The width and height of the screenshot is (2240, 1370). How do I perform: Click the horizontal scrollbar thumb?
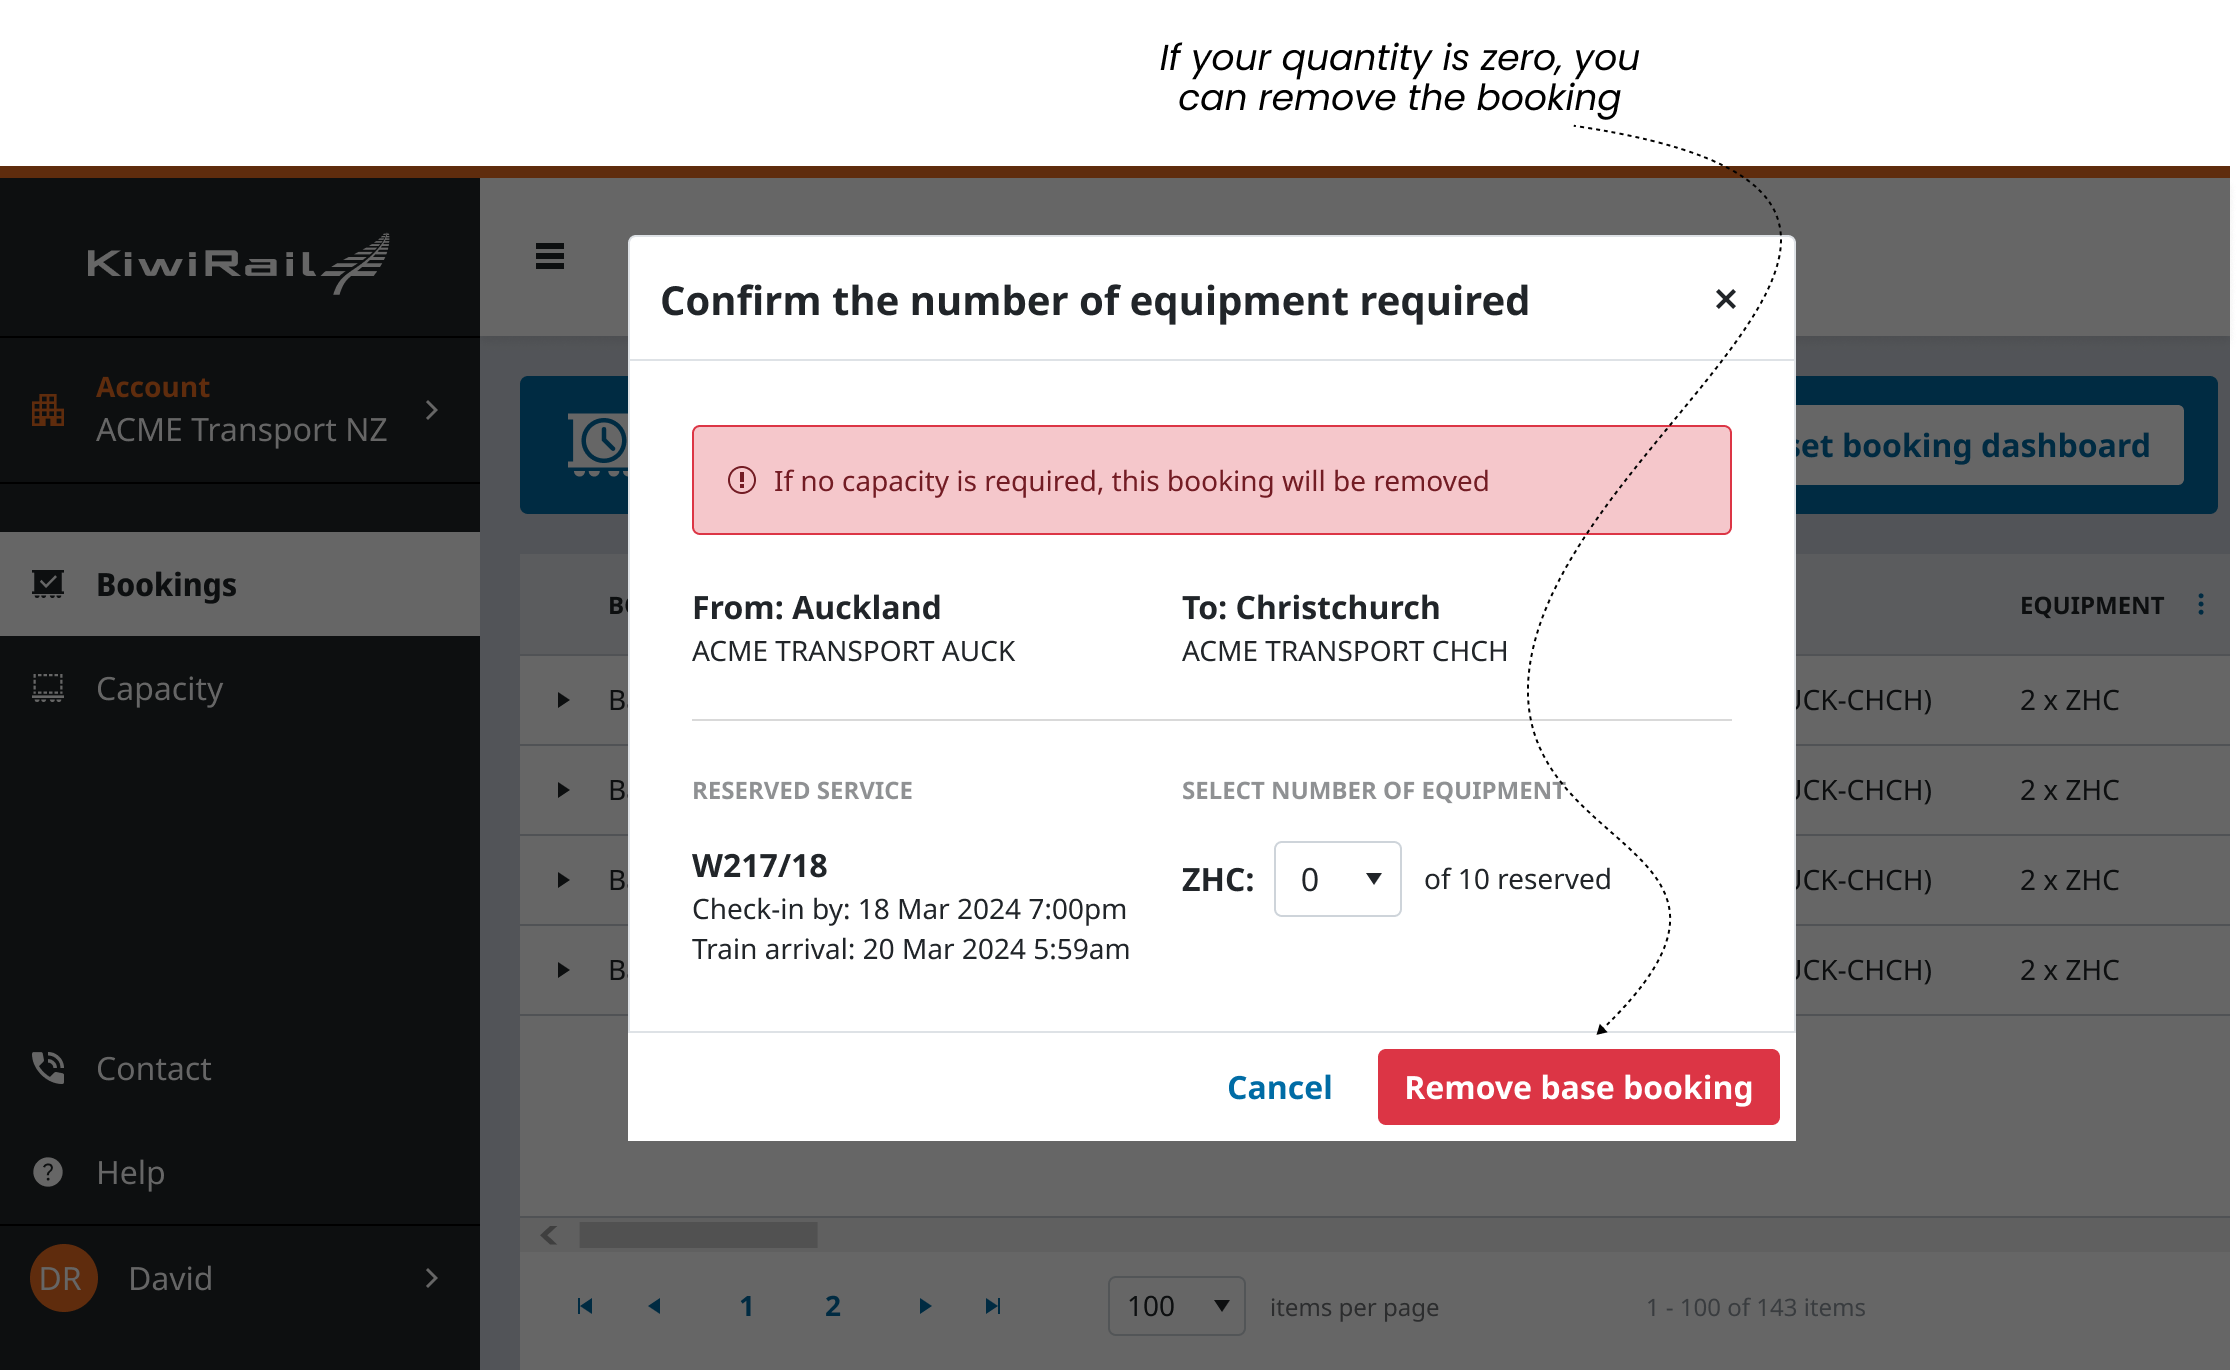coord(698,1235)
